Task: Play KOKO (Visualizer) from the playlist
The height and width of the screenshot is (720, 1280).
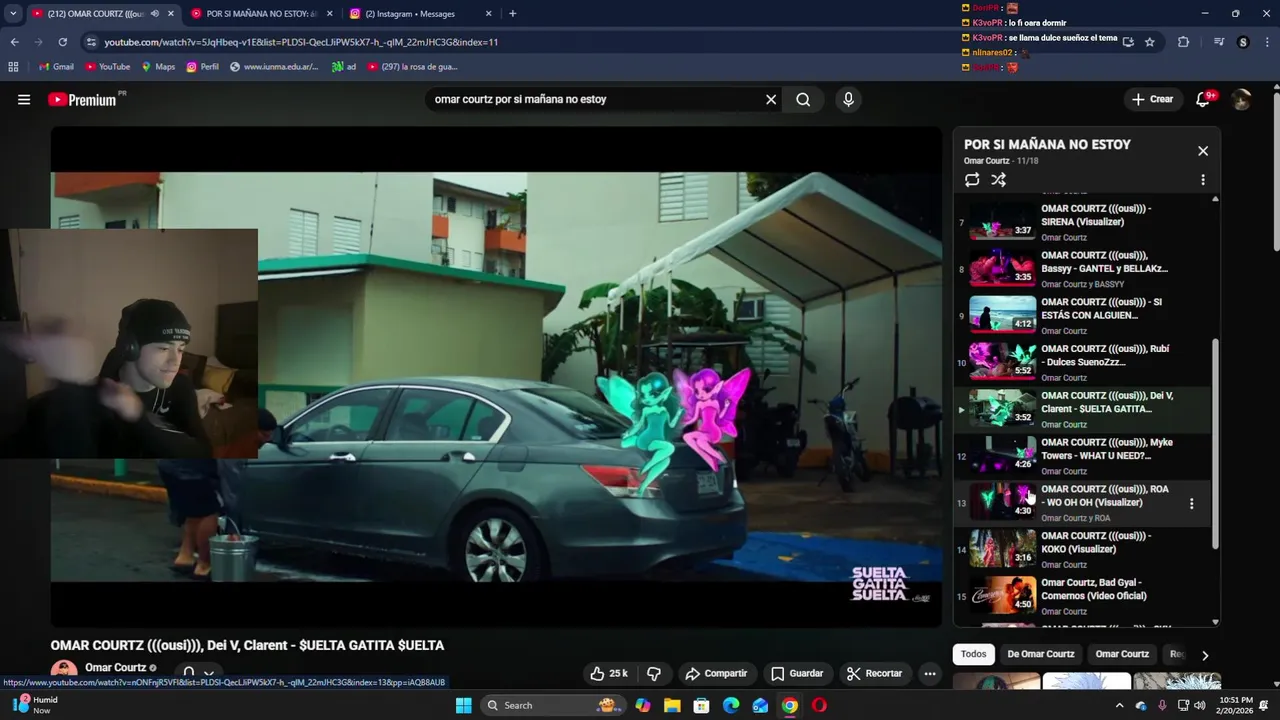Action: [1080, 549]
